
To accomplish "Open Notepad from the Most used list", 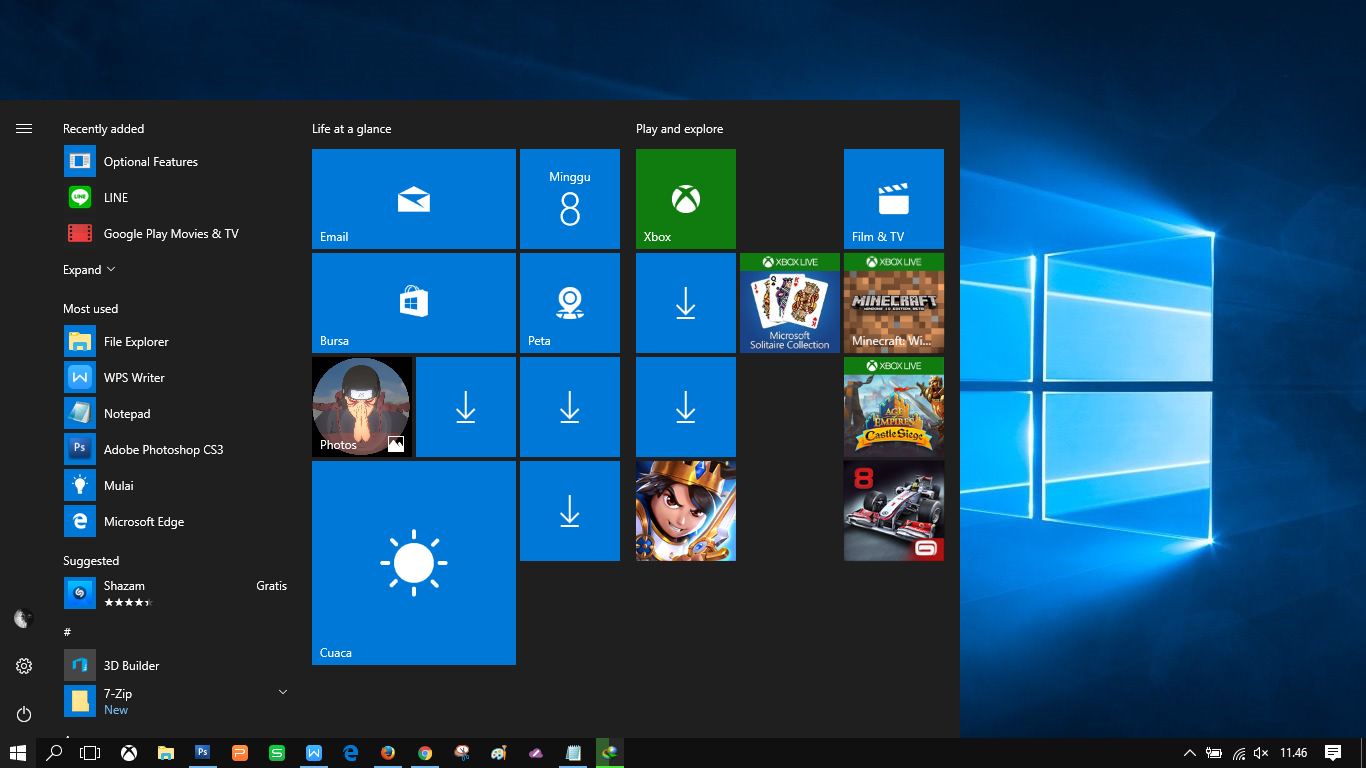I will tap(176, 414).
